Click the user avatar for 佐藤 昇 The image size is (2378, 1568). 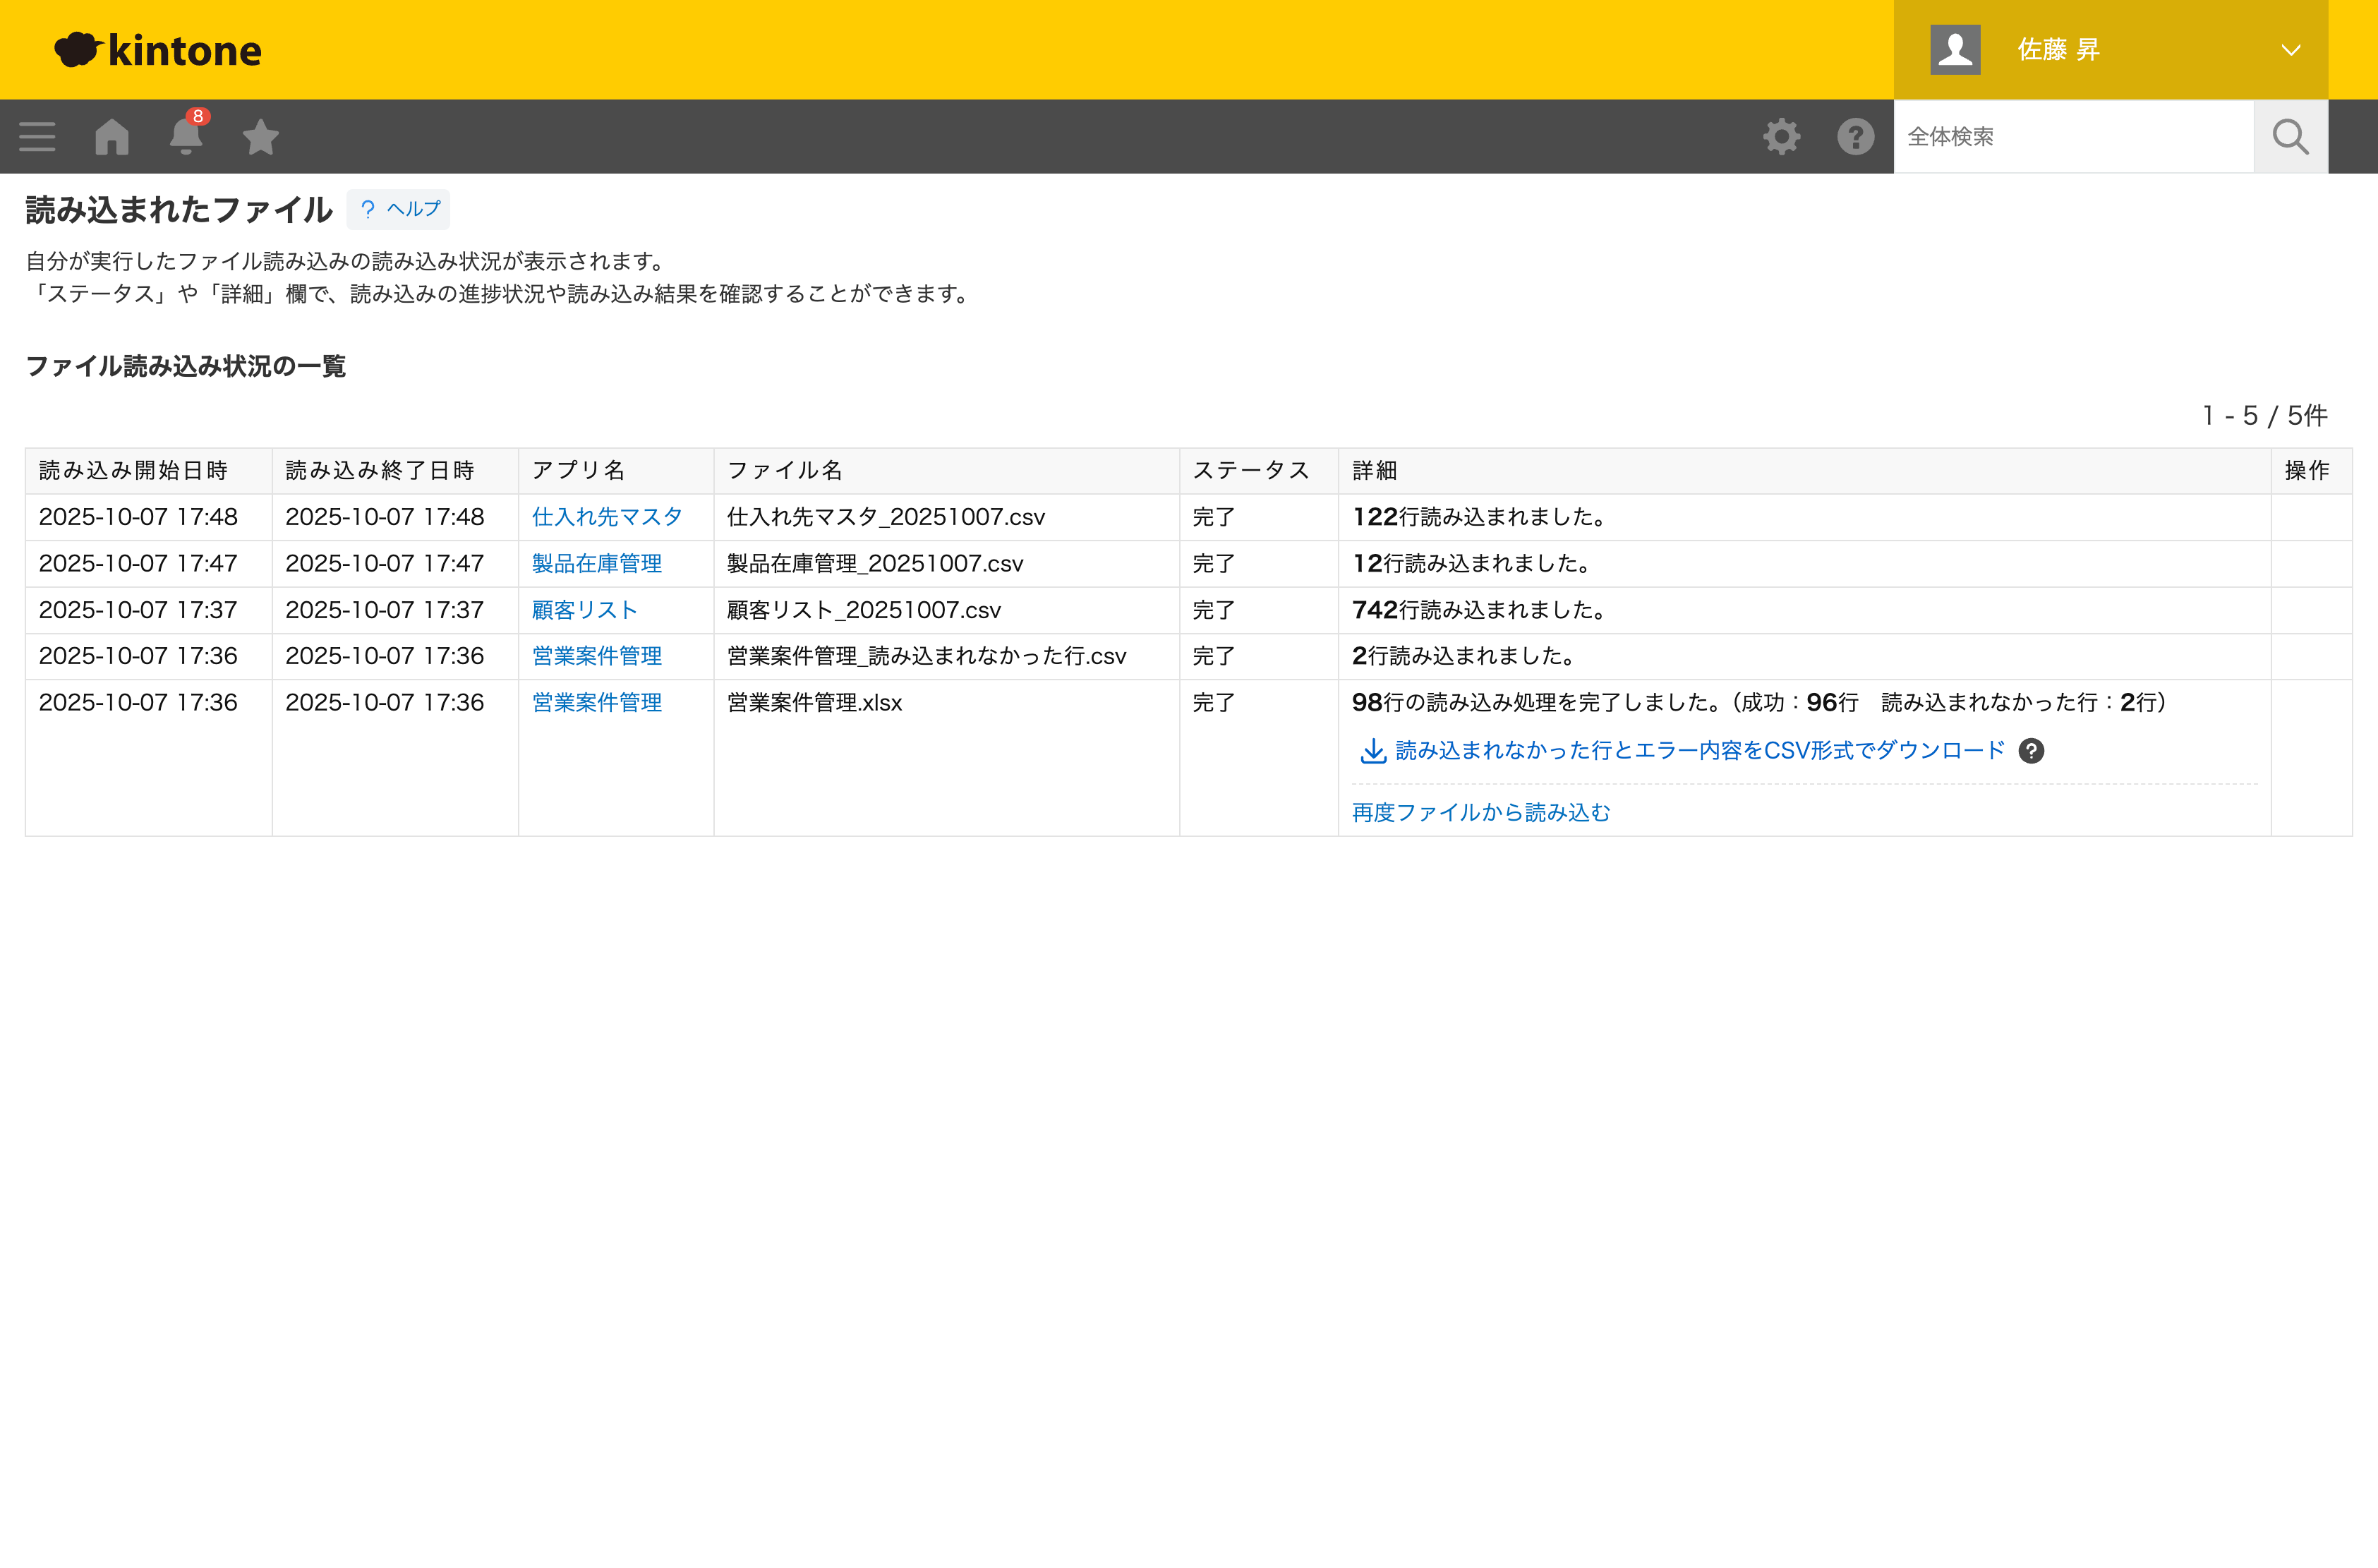coord(1954,49)
